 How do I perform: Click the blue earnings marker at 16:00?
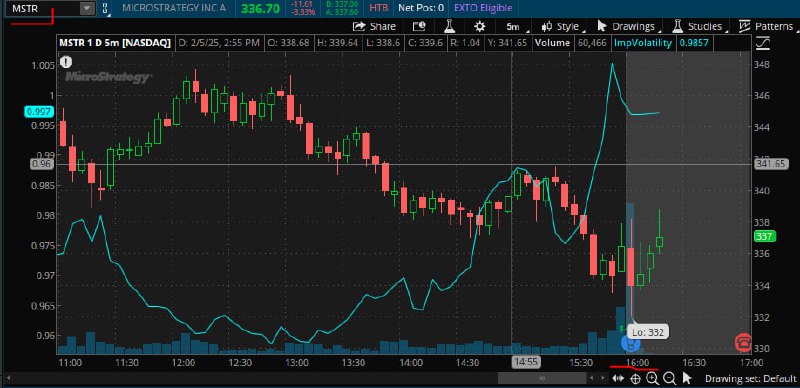[631, 343]
